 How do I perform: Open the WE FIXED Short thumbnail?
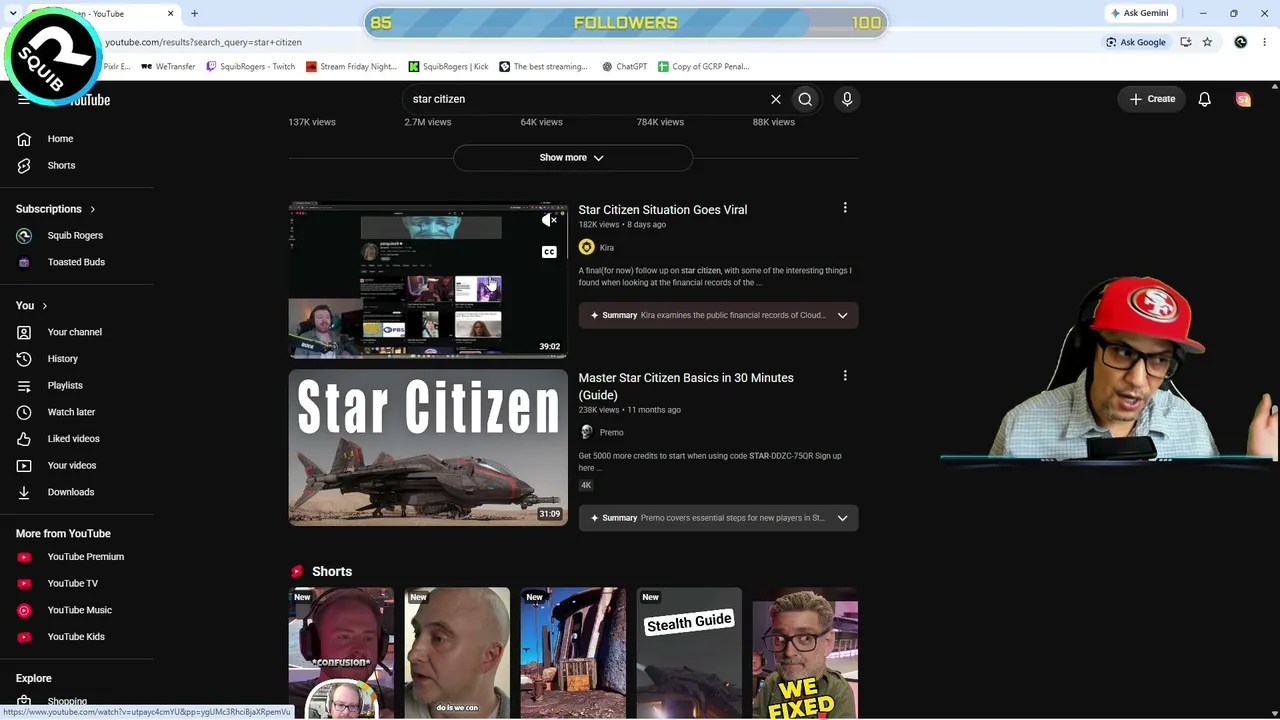tap(805, 653)
